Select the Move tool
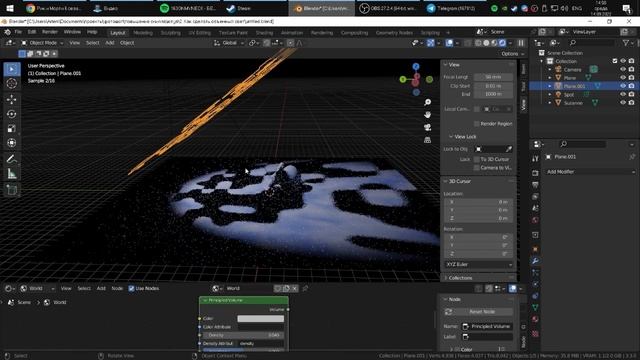The height and width of the screenshot is (360, 640). 11,99
